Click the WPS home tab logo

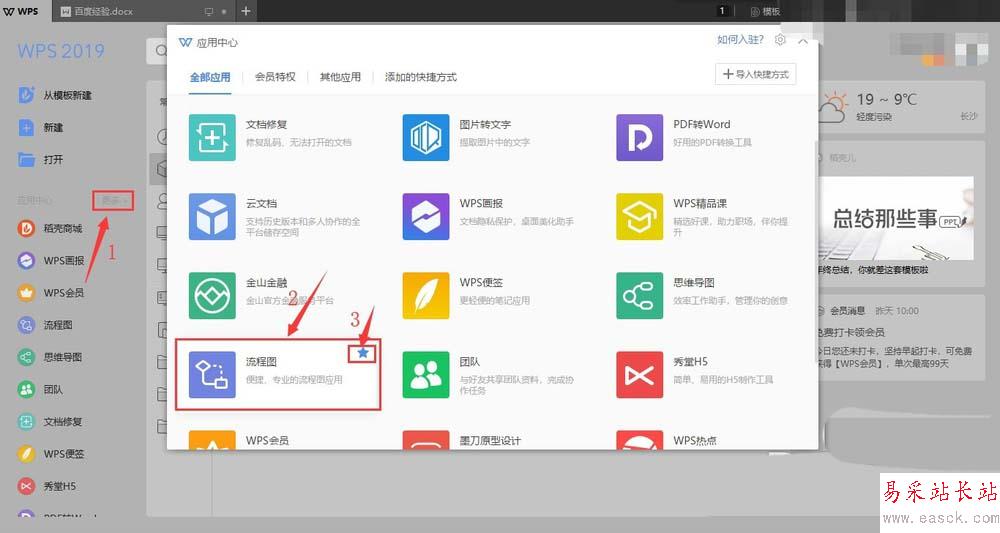21,11
